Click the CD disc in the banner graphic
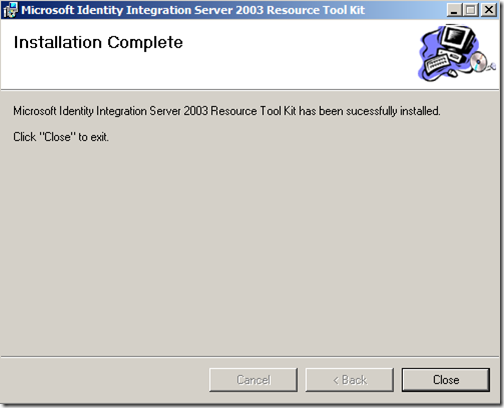 (478, 62)
